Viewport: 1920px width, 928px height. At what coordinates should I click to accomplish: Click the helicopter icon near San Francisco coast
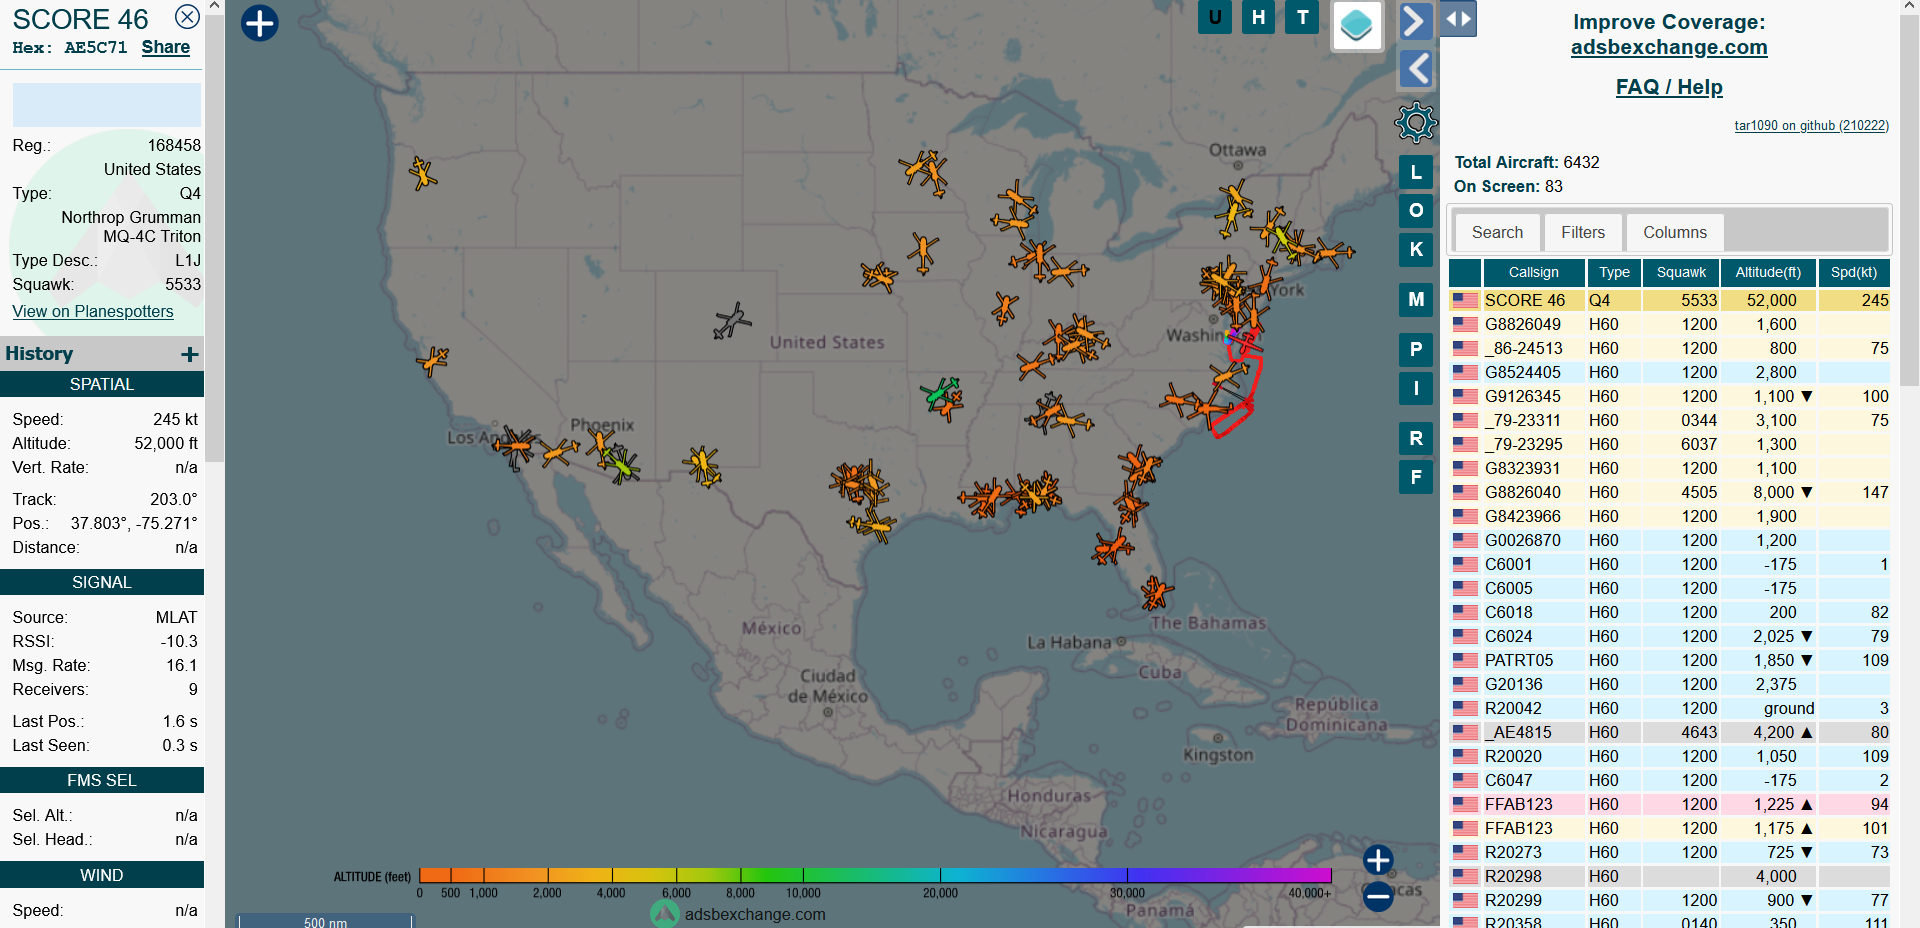pos(433,360)
